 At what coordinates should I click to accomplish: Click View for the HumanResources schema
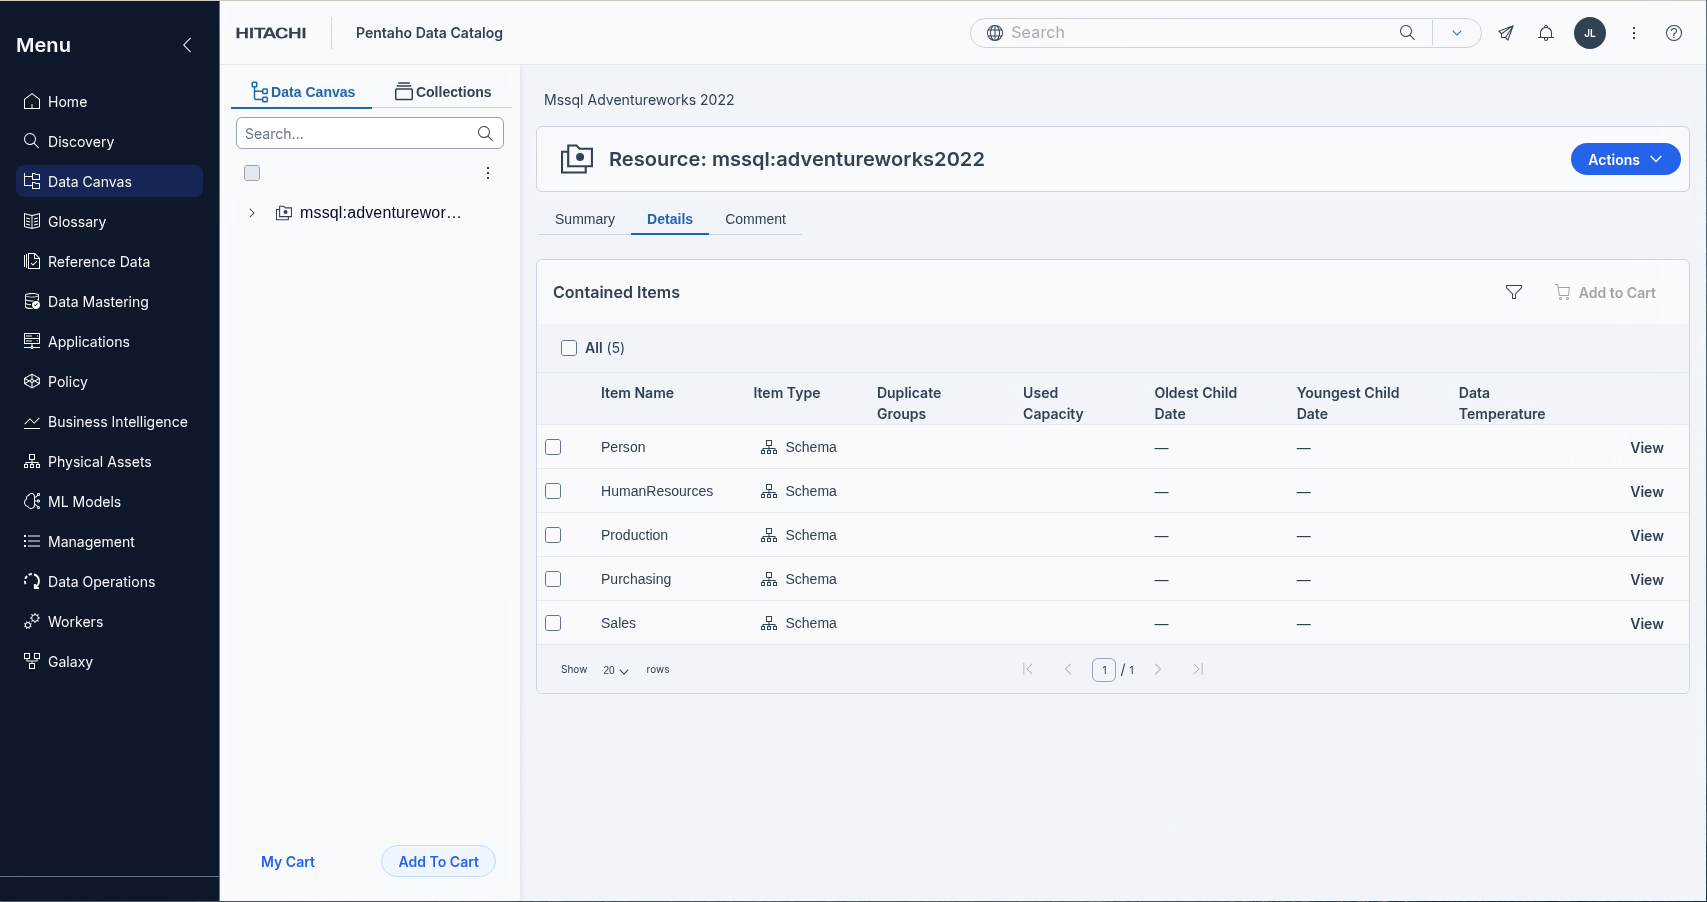coord(1646,492)
